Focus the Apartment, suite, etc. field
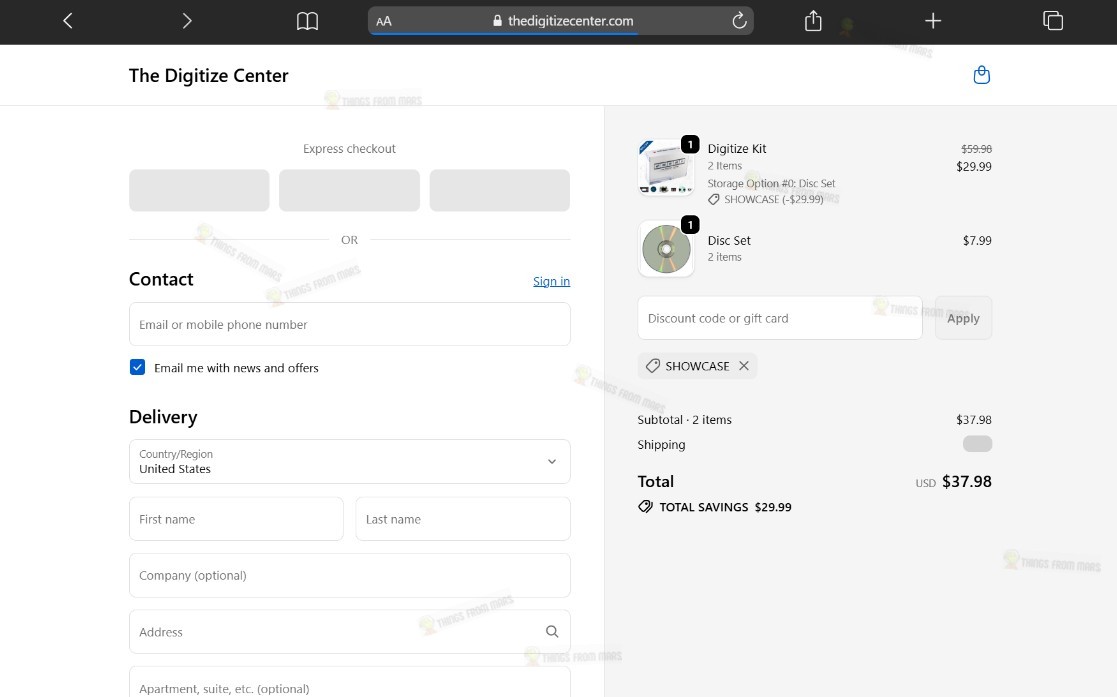 (x=349, y=682)
